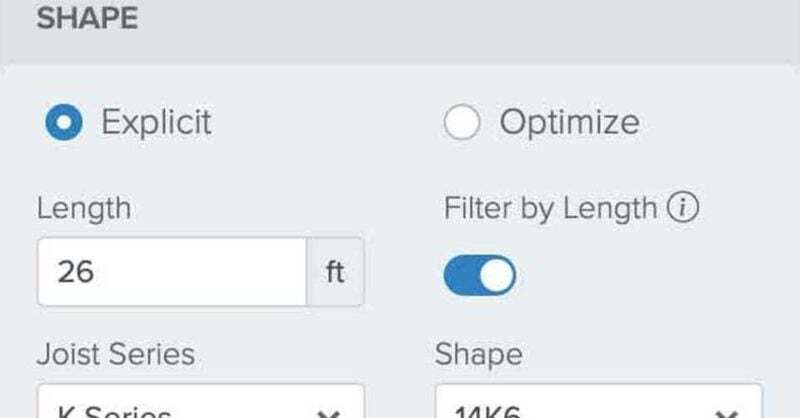Collapse the SHAPE section header
Viewport: 800px width, 418px height.
pos(87,20)
